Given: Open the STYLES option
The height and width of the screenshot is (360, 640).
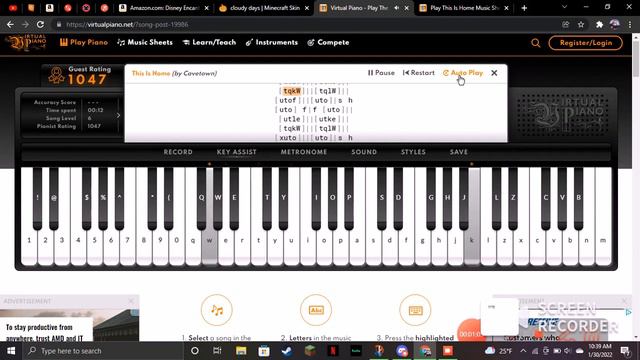Looking at the screenshot, I should coord(413,152).
